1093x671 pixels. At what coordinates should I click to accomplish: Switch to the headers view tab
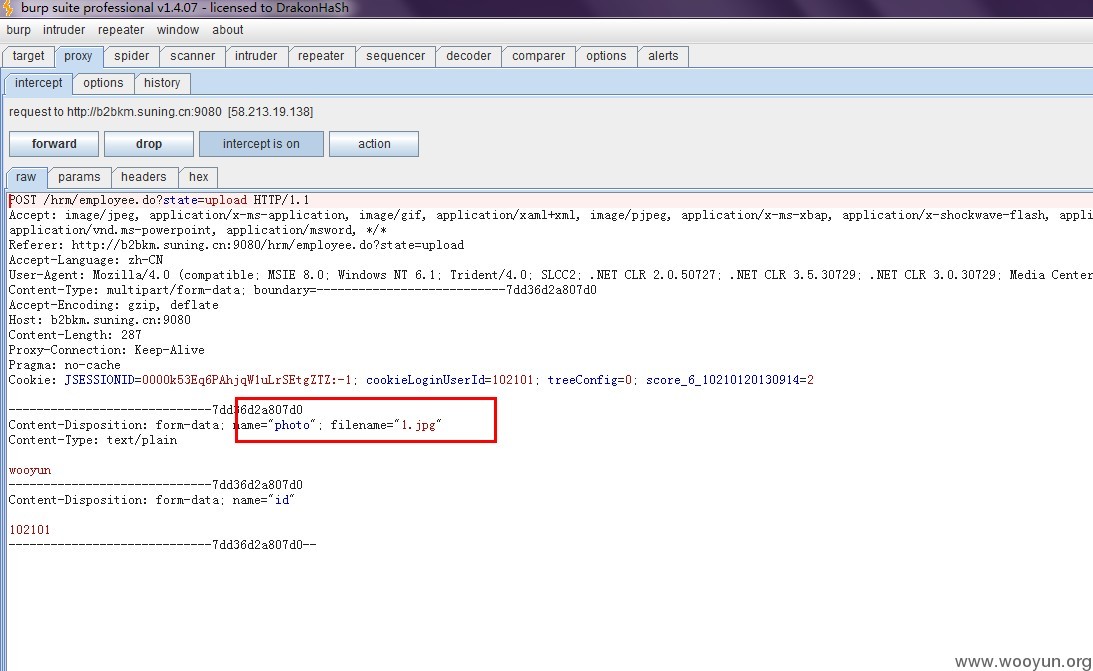click(144, 177)
